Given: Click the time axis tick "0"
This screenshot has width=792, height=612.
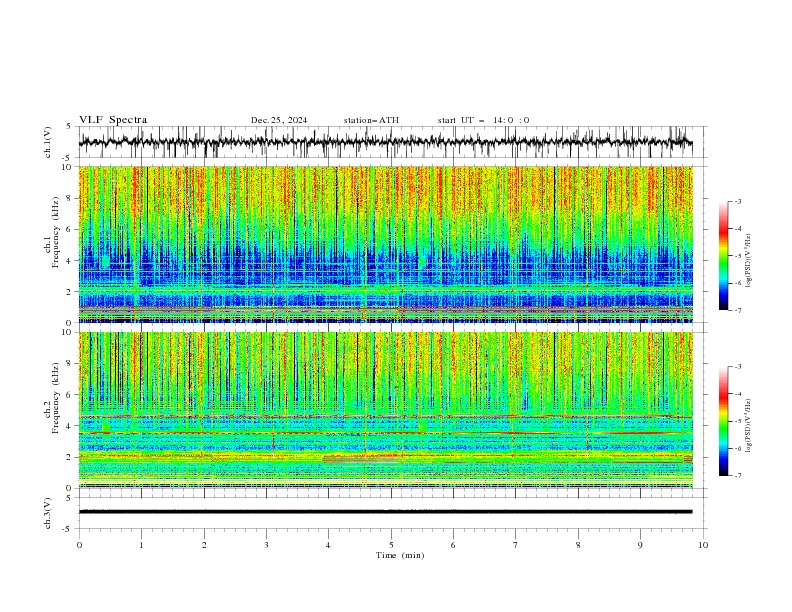Looking at the screenshot, I should coord(79,545).
